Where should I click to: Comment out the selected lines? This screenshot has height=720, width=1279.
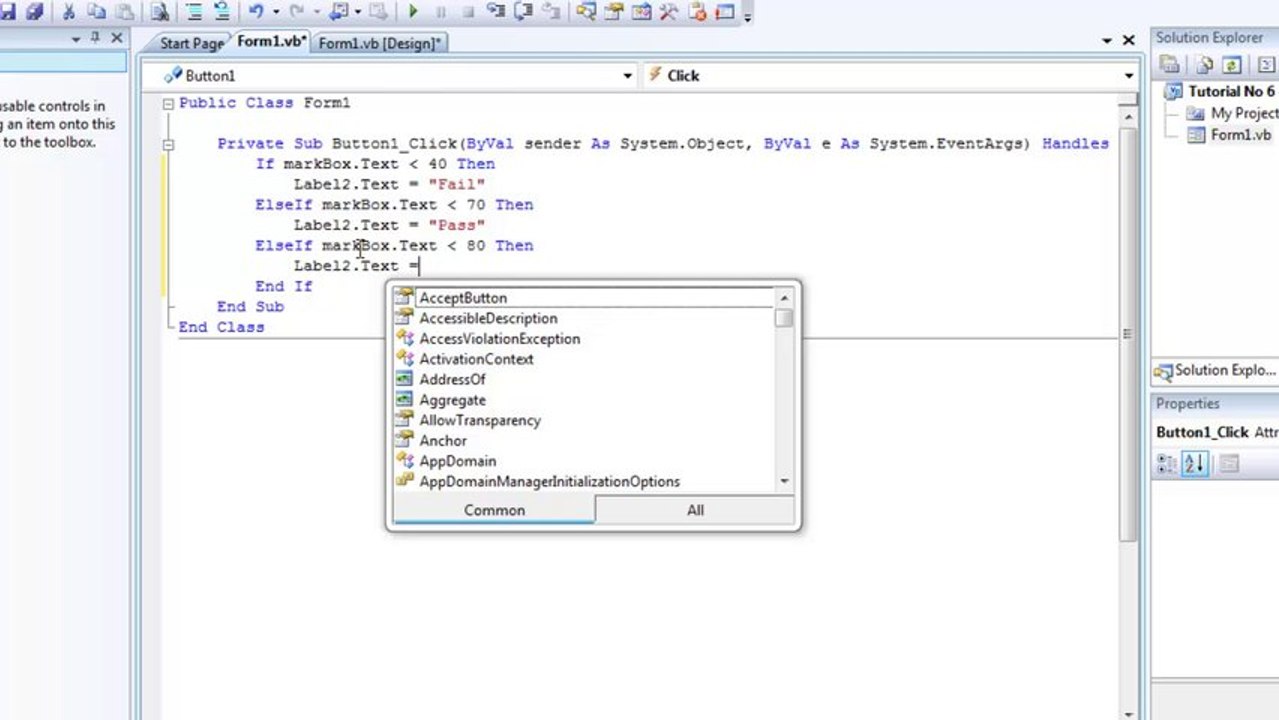point(194,12)
